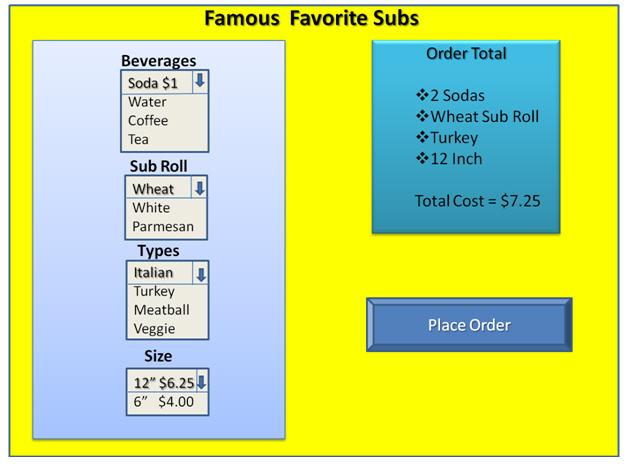Click the Total Cost text in Order Total
Image resolution: width=627 pixels, height=467 pixels.
pos(477,200)
